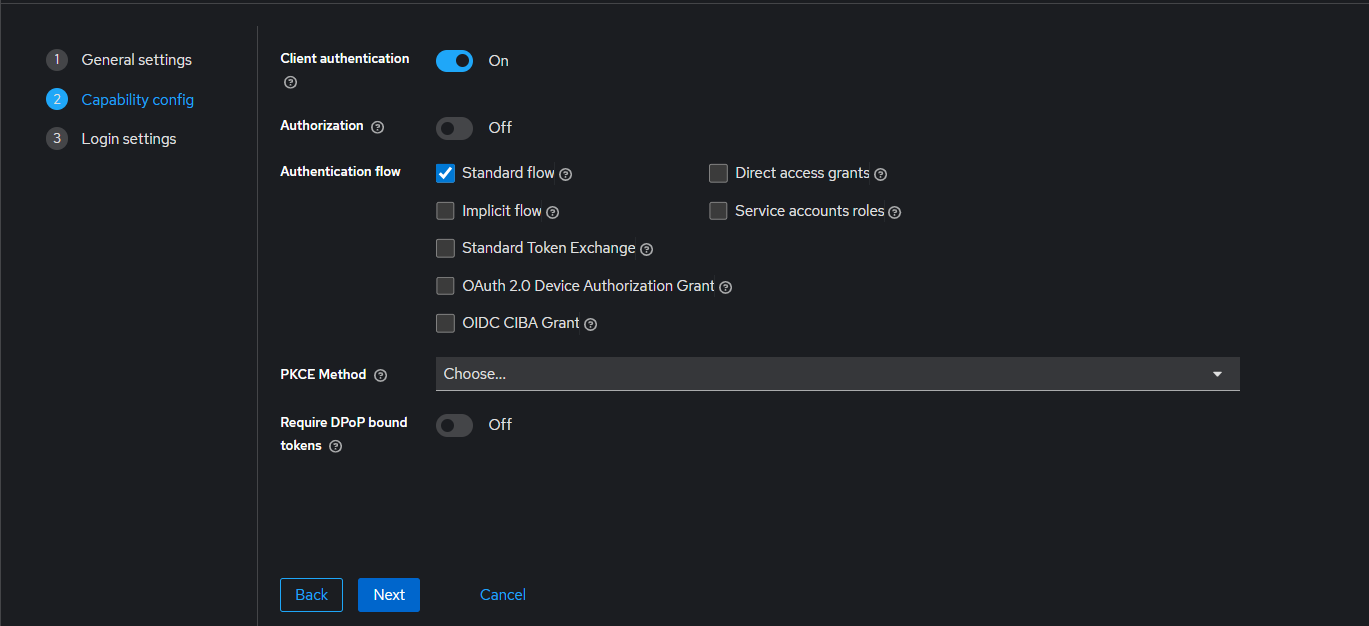Turn off Client authentication switch
The height and width of the screenshot is (626, 1369).
coord(454,61)
